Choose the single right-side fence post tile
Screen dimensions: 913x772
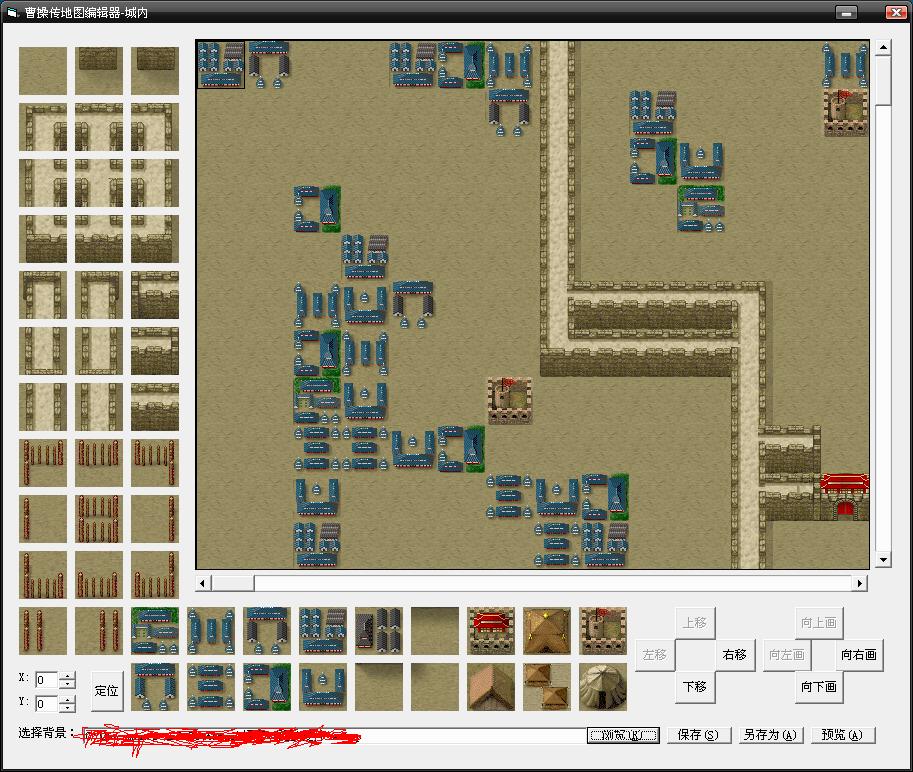coord(155,519)
